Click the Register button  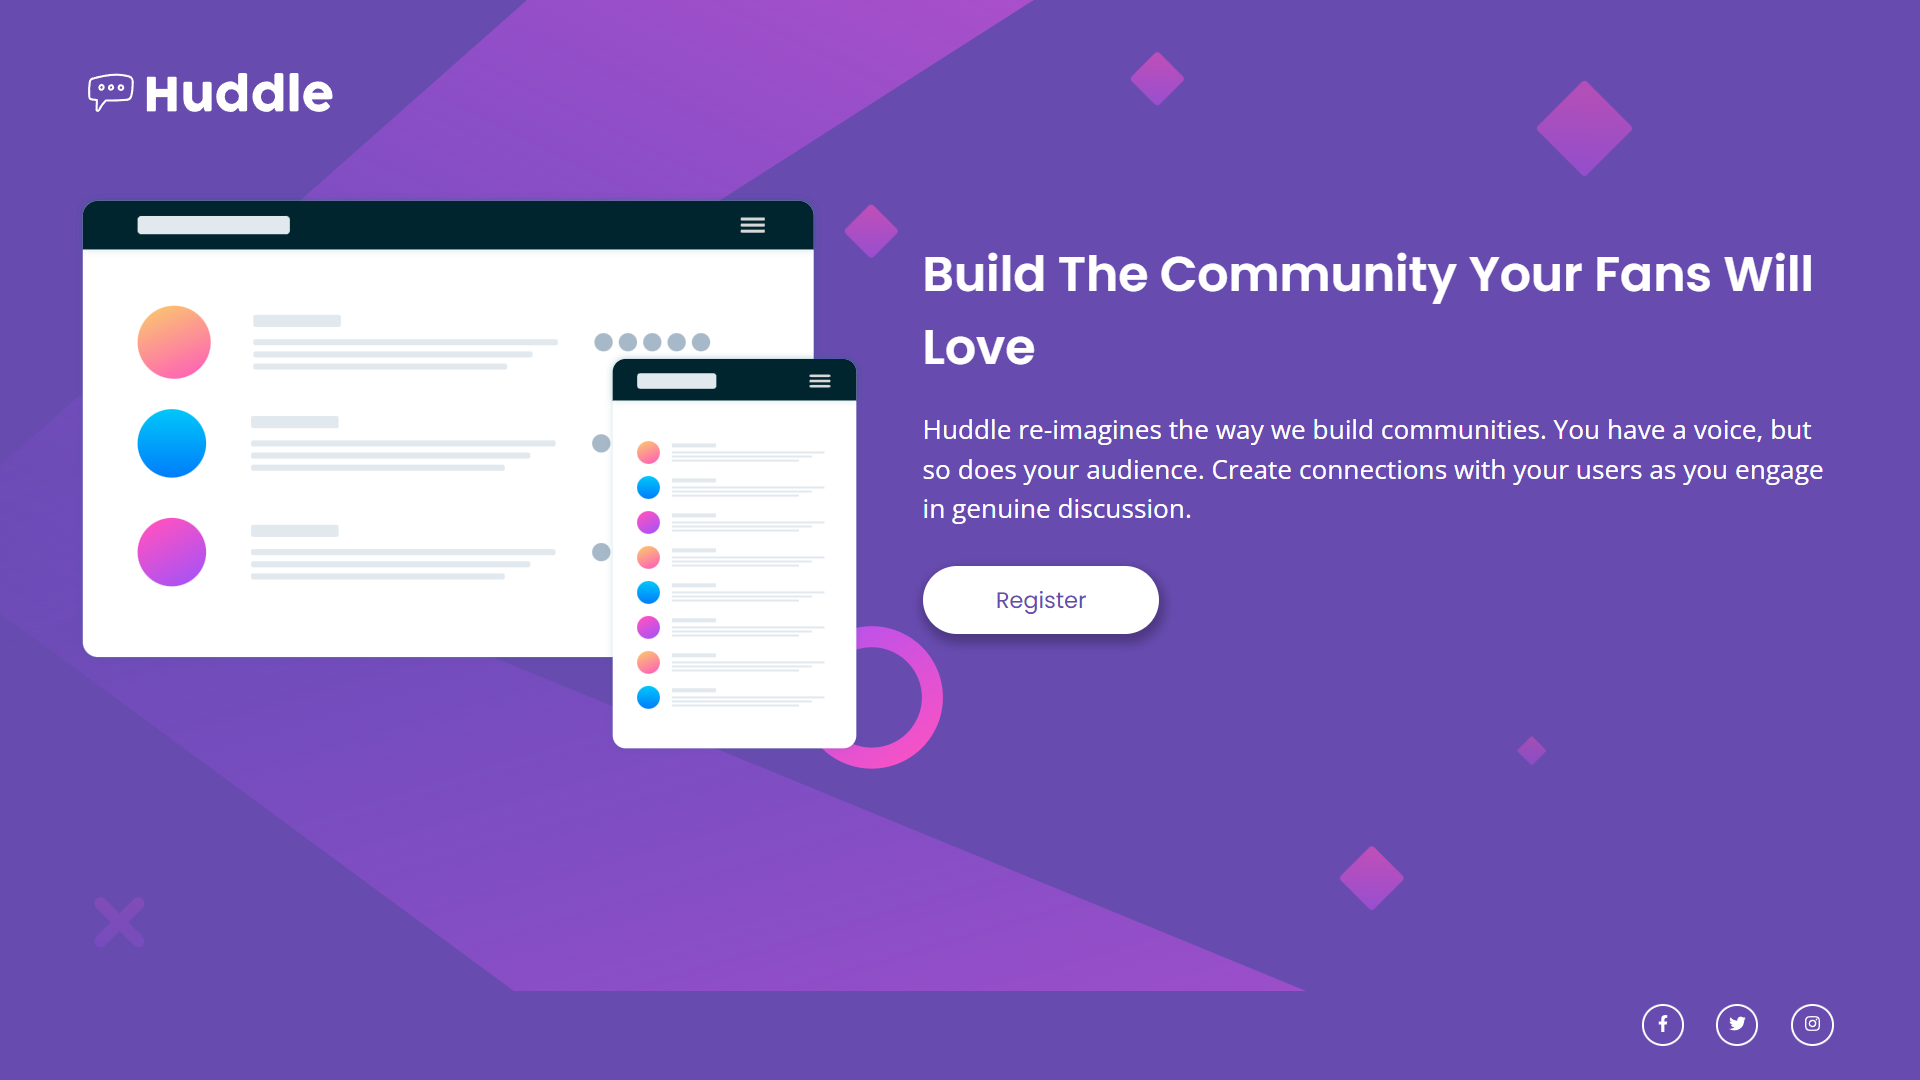1040,600
